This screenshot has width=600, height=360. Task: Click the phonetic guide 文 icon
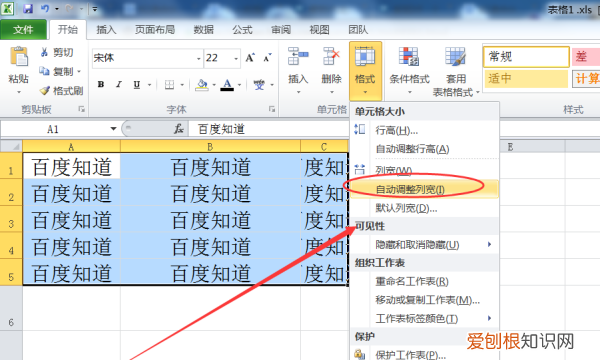coord(259,85)
